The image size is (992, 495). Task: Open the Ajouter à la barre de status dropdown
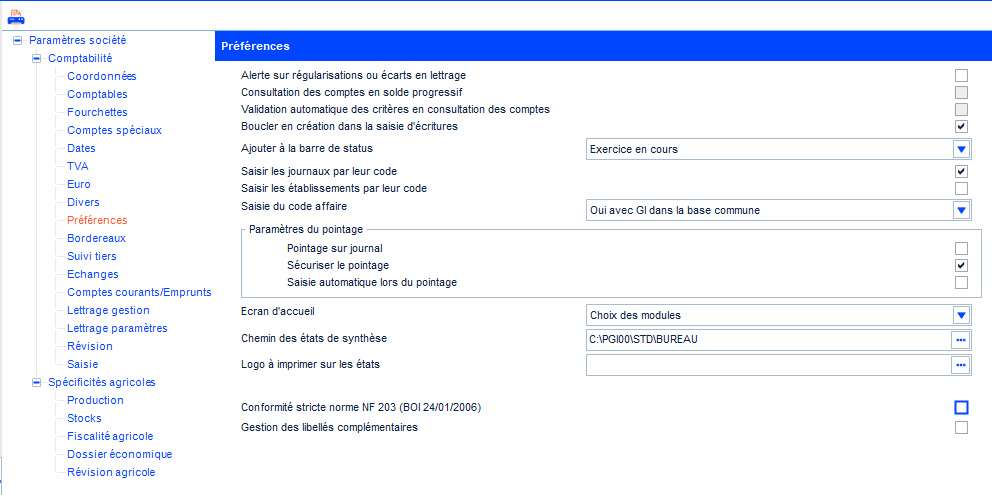pos(961,149)
